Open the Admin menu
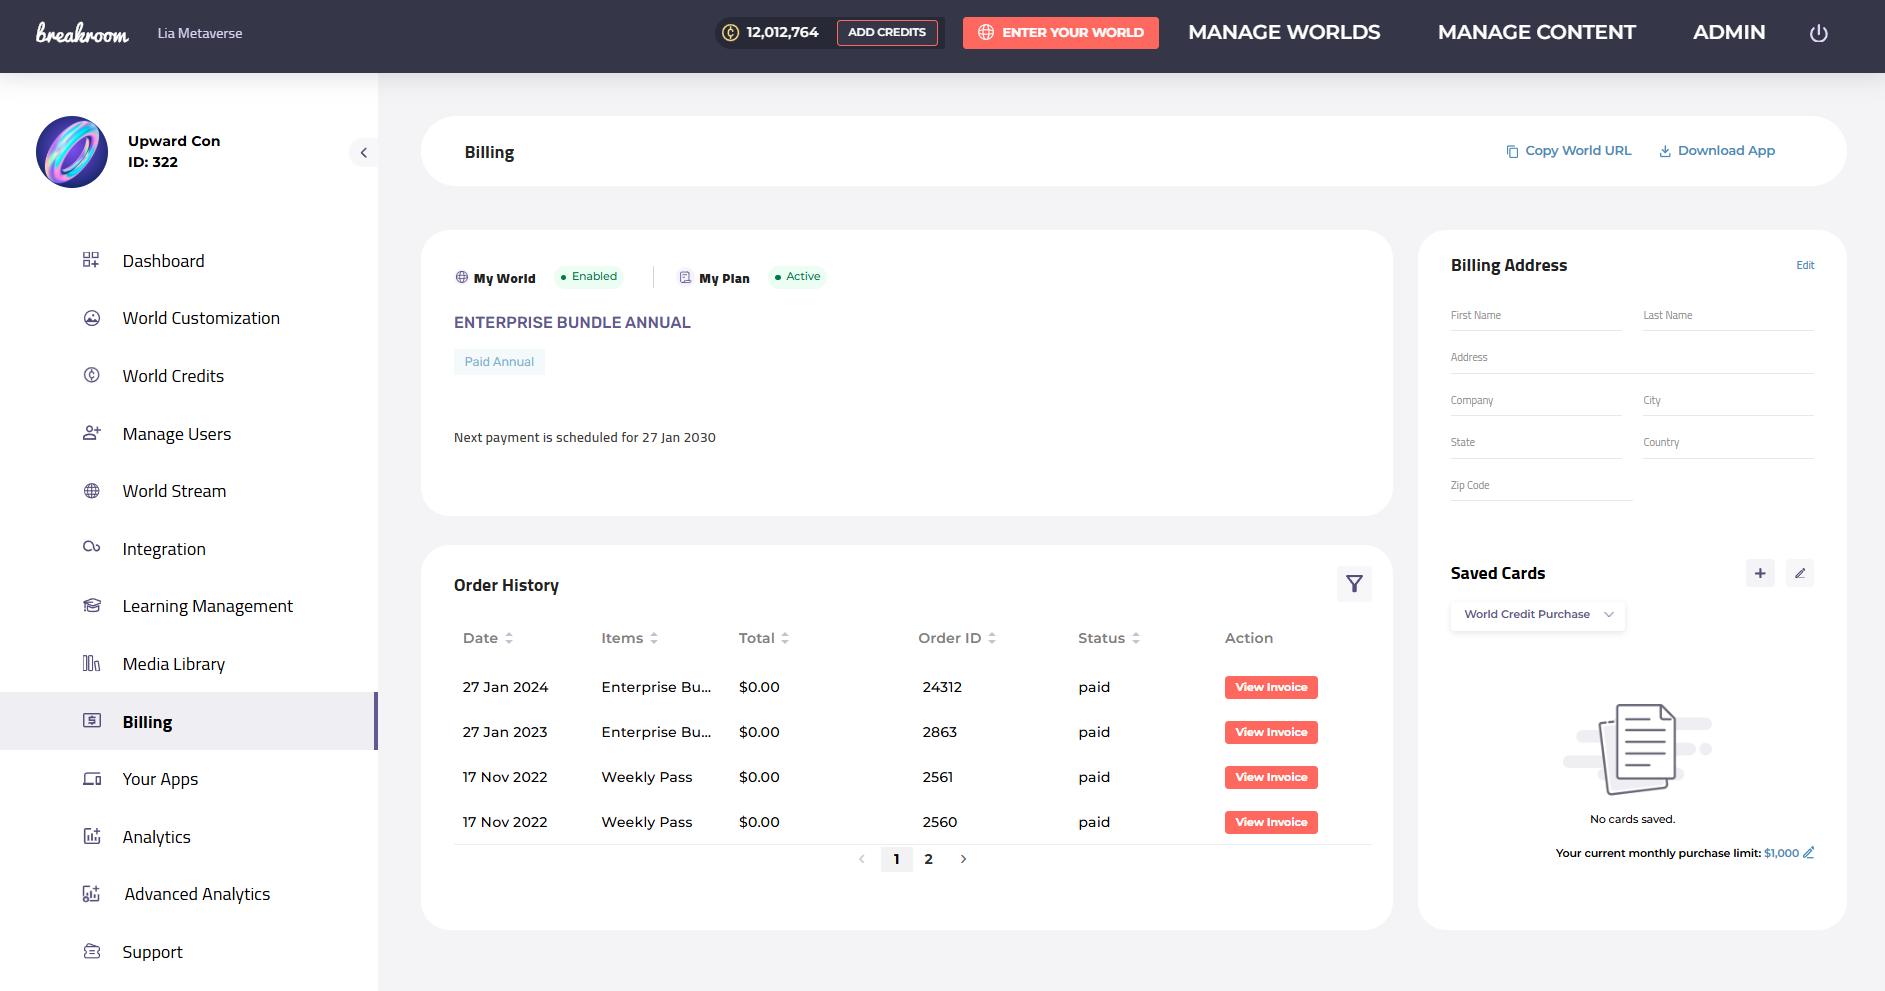This screenshot has width=1885, height=991. tap(1729, 32)
